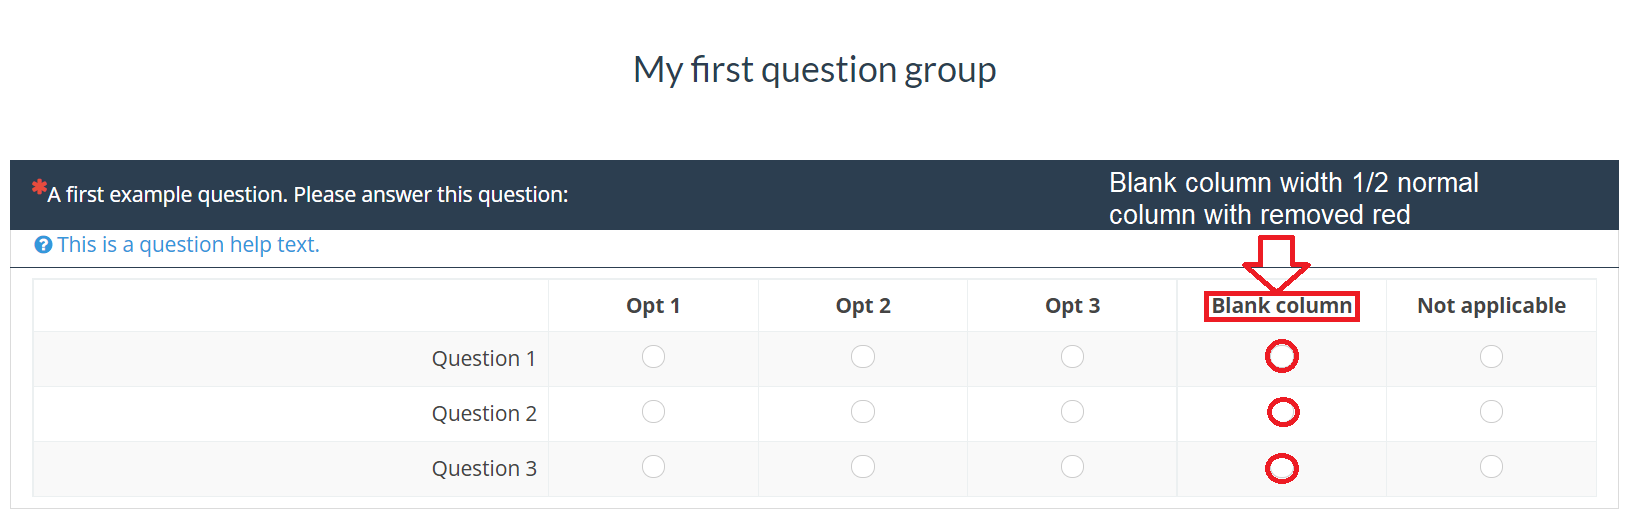1630x522 pixels.
Task: Select Opt 3 for Question 3
Action: coord(1072,467)
